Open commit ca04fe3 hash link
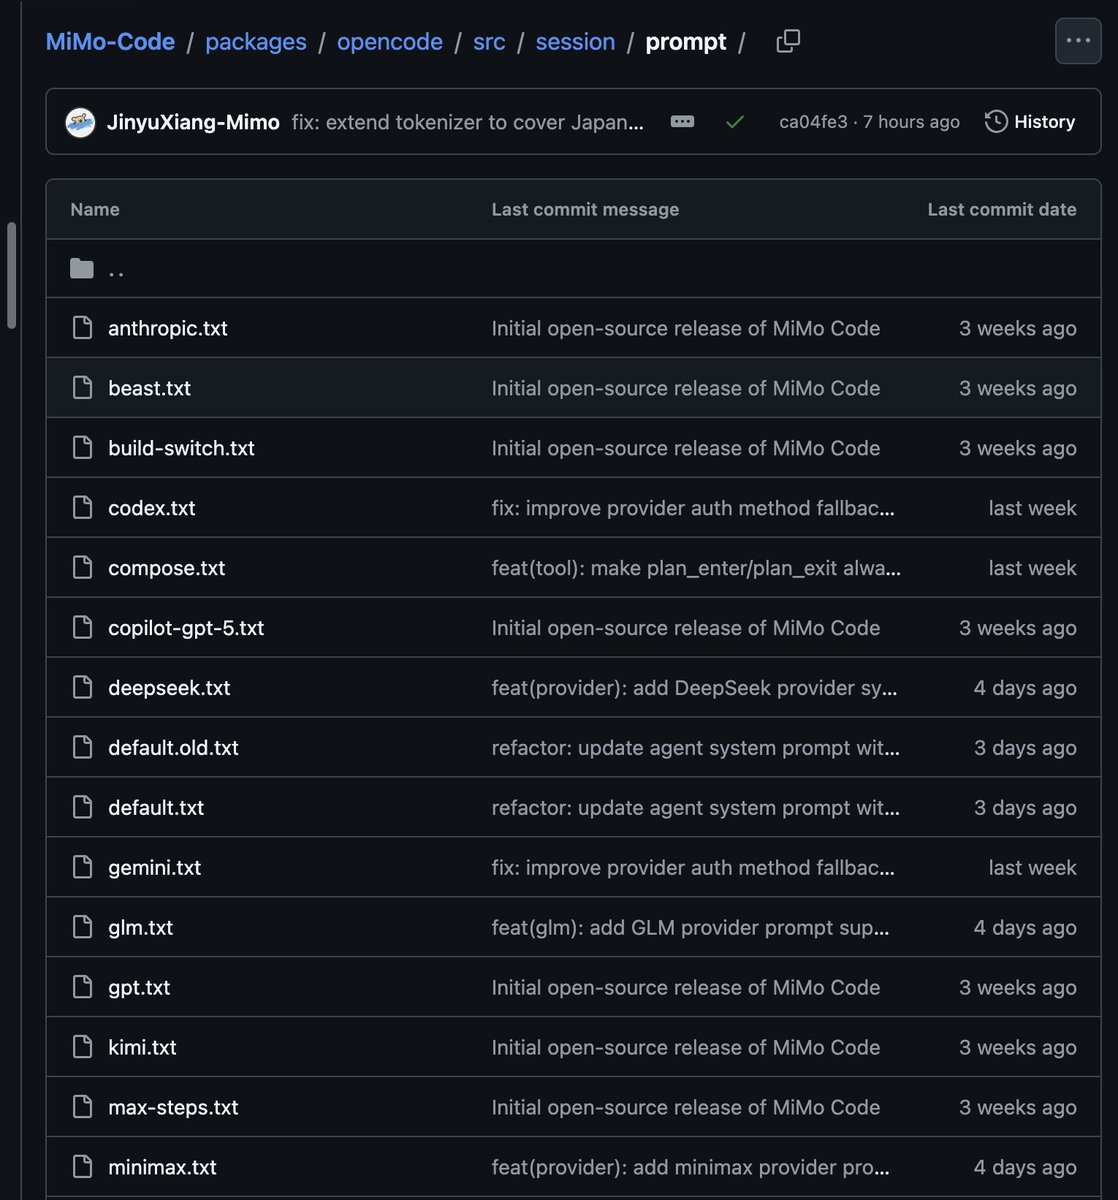The width and height of the screenshot is (1118, 1200). coord(813,122)
